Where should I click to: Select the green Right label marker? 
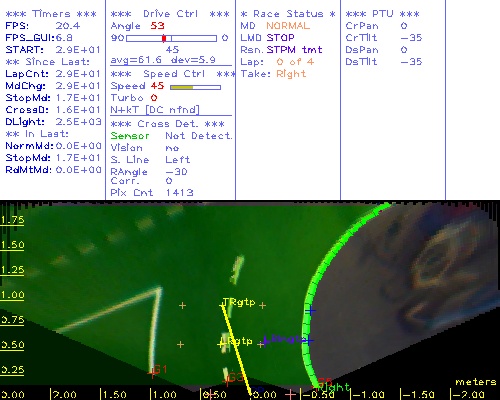[x=332, y=387]
